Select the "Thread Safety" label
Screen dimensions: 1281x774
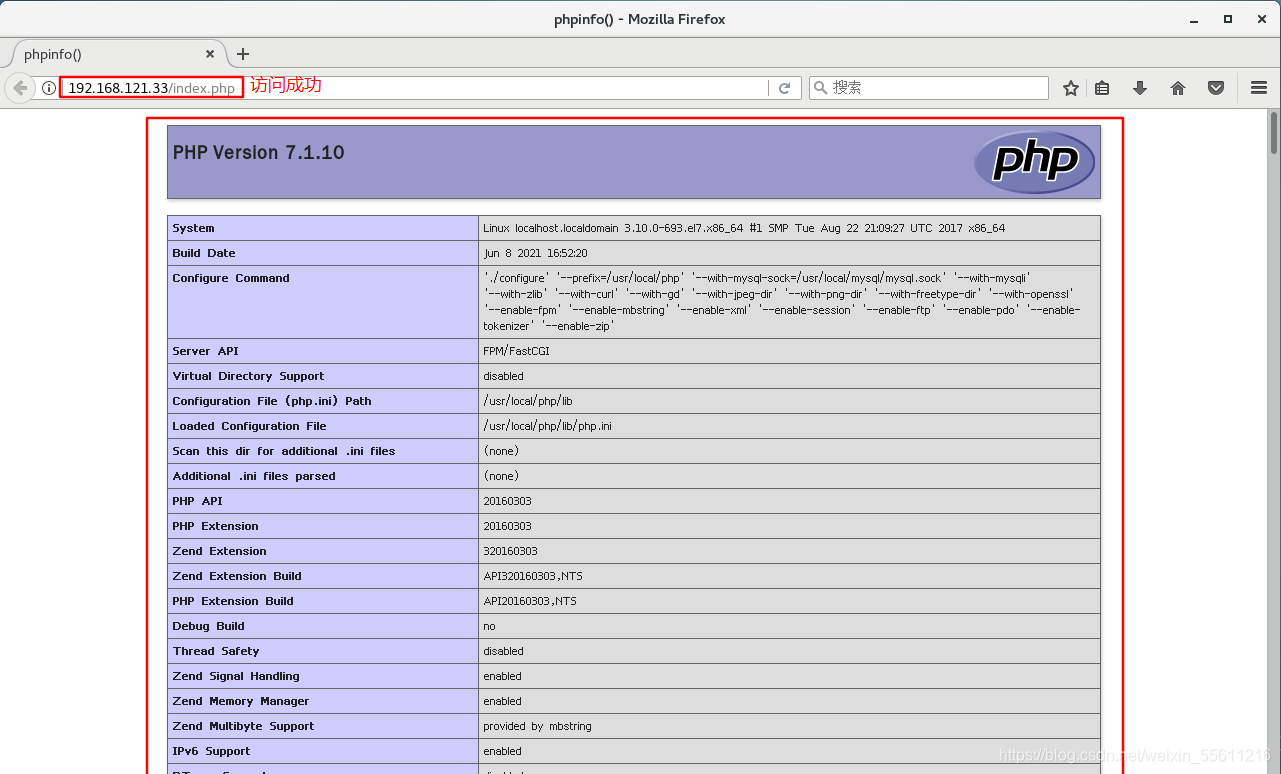(216, 651)
